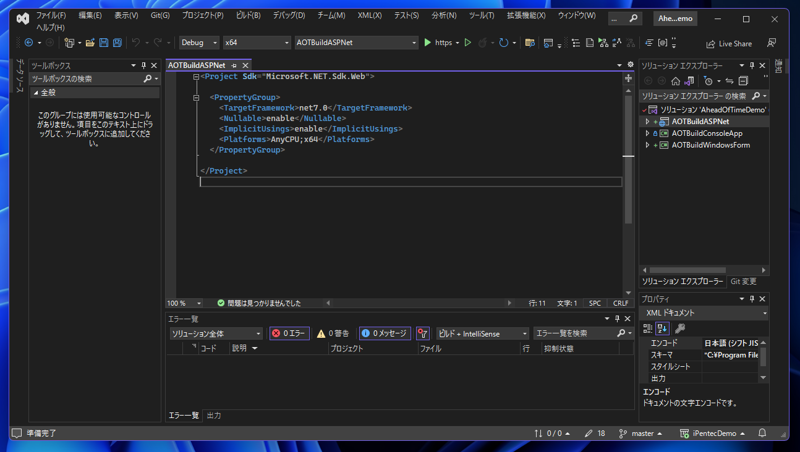Click Home icon in Solution Explorer toolbar
This screenshot has height=452, width=800.
[x=676, y=81]
